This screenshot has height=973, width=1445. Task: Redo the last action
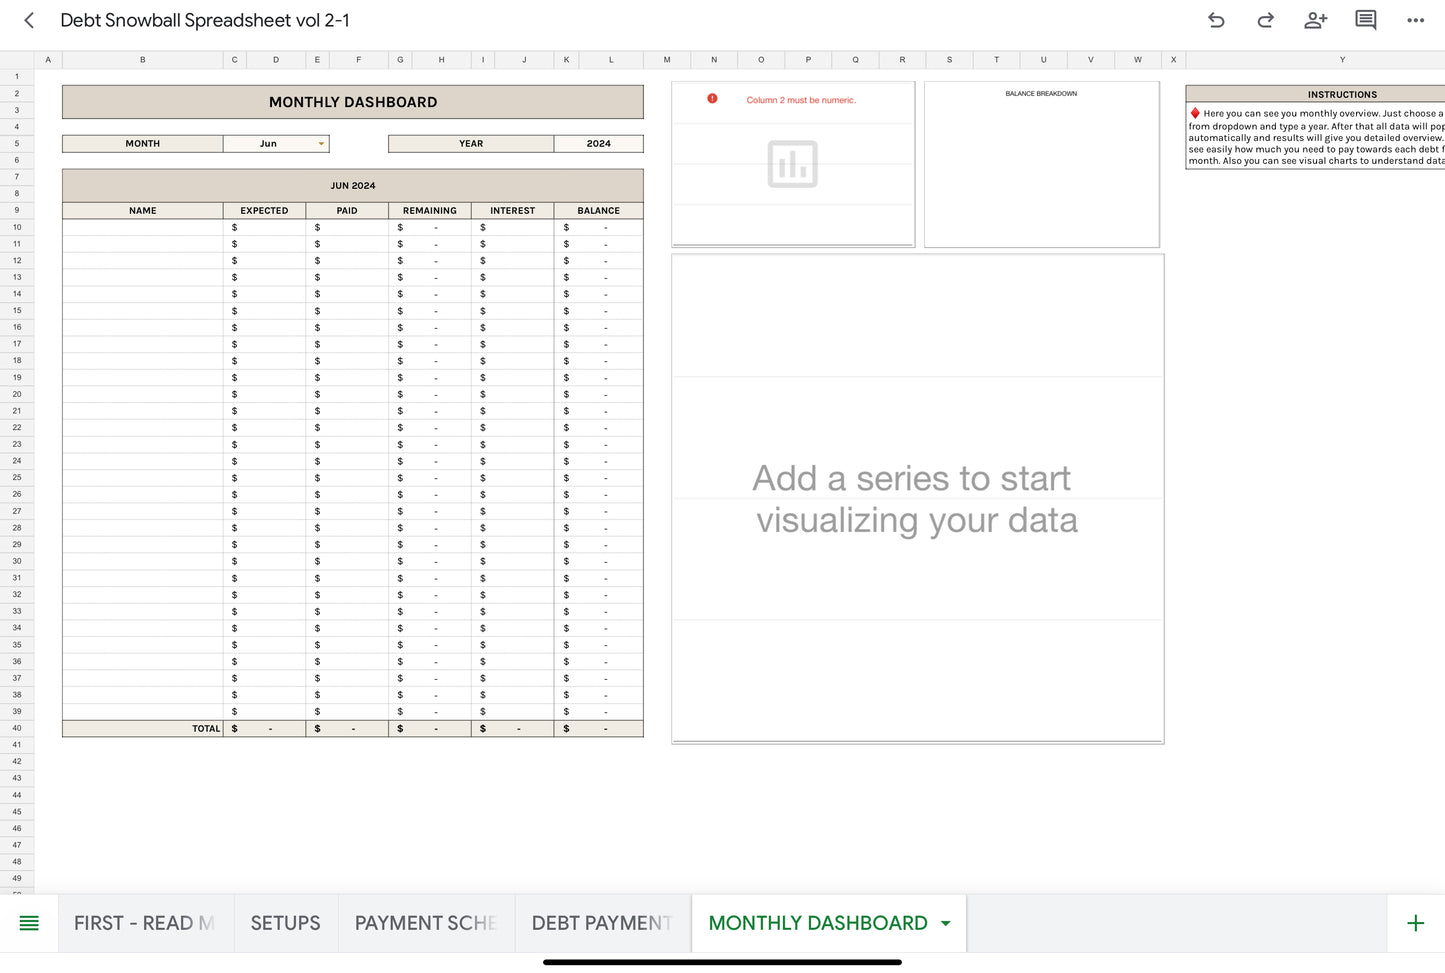tap(1265, 20)
